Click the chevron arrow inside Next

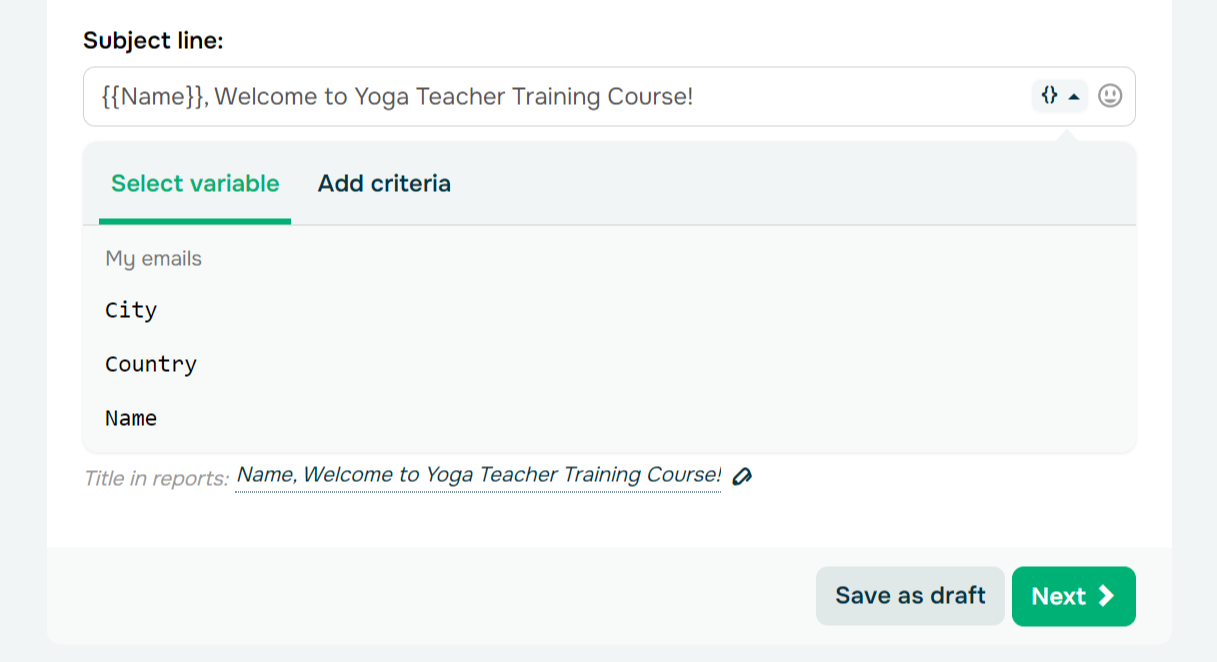coord(1105,596)
